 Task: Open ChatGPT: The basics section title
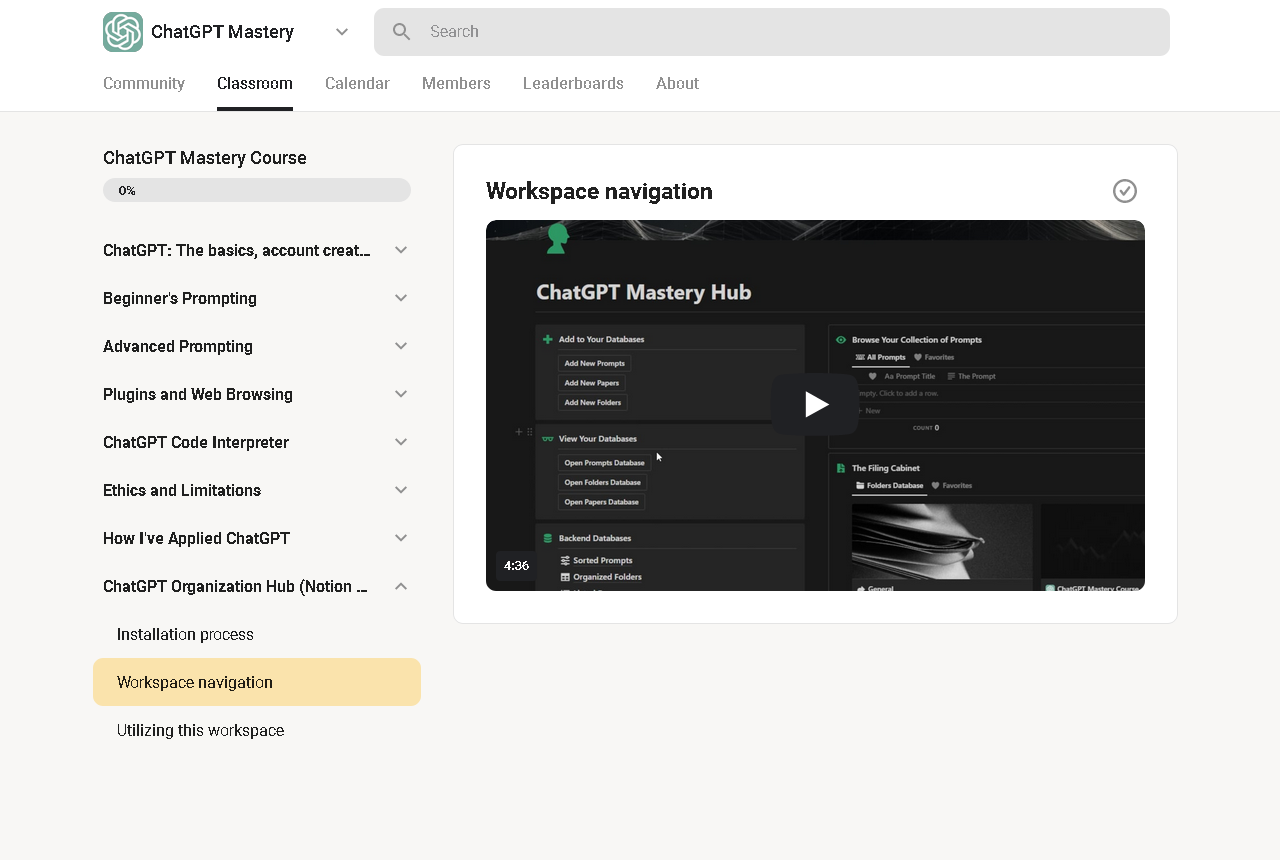(237, 250)
